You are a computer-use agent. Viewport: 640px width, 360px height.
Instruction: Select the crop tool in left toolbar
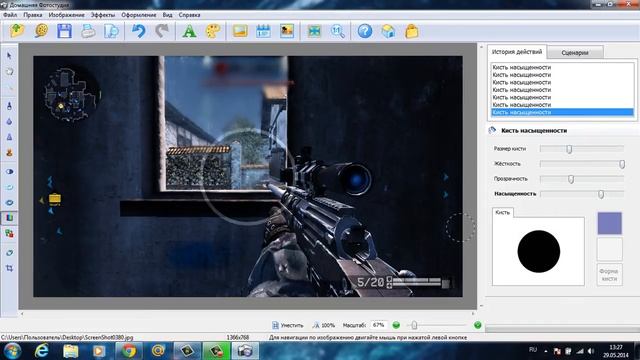pos(9,269)
